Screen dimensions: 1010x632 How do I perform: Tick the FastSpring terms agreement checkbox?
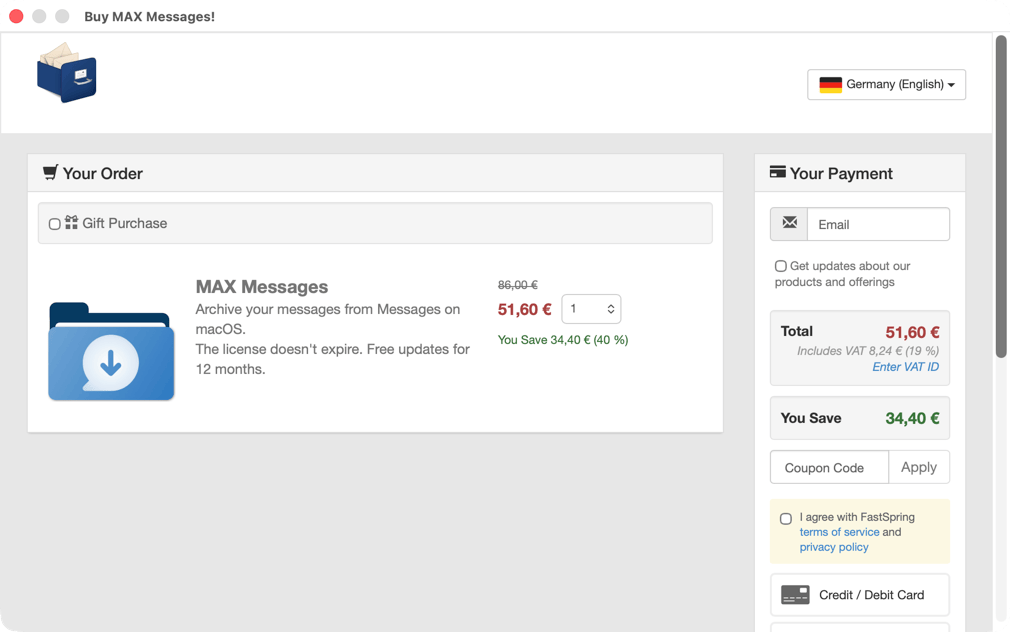(785, 518)
